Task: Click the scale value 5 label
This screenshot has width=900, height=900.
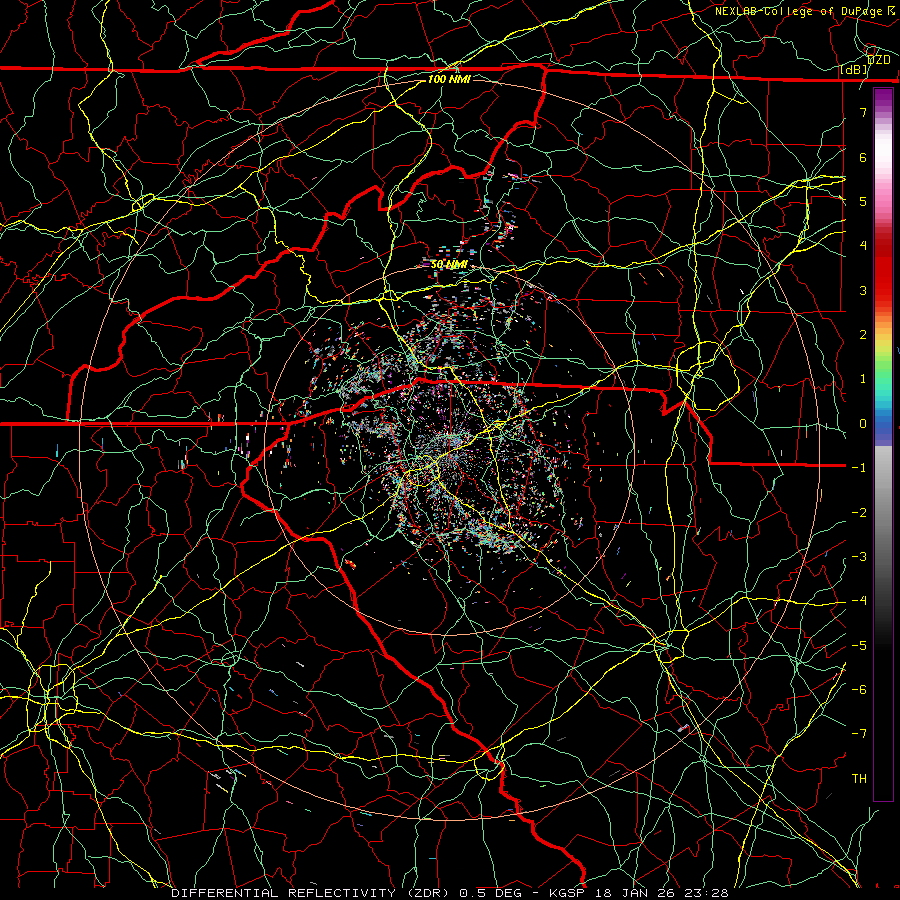Action: pos(863,201)
